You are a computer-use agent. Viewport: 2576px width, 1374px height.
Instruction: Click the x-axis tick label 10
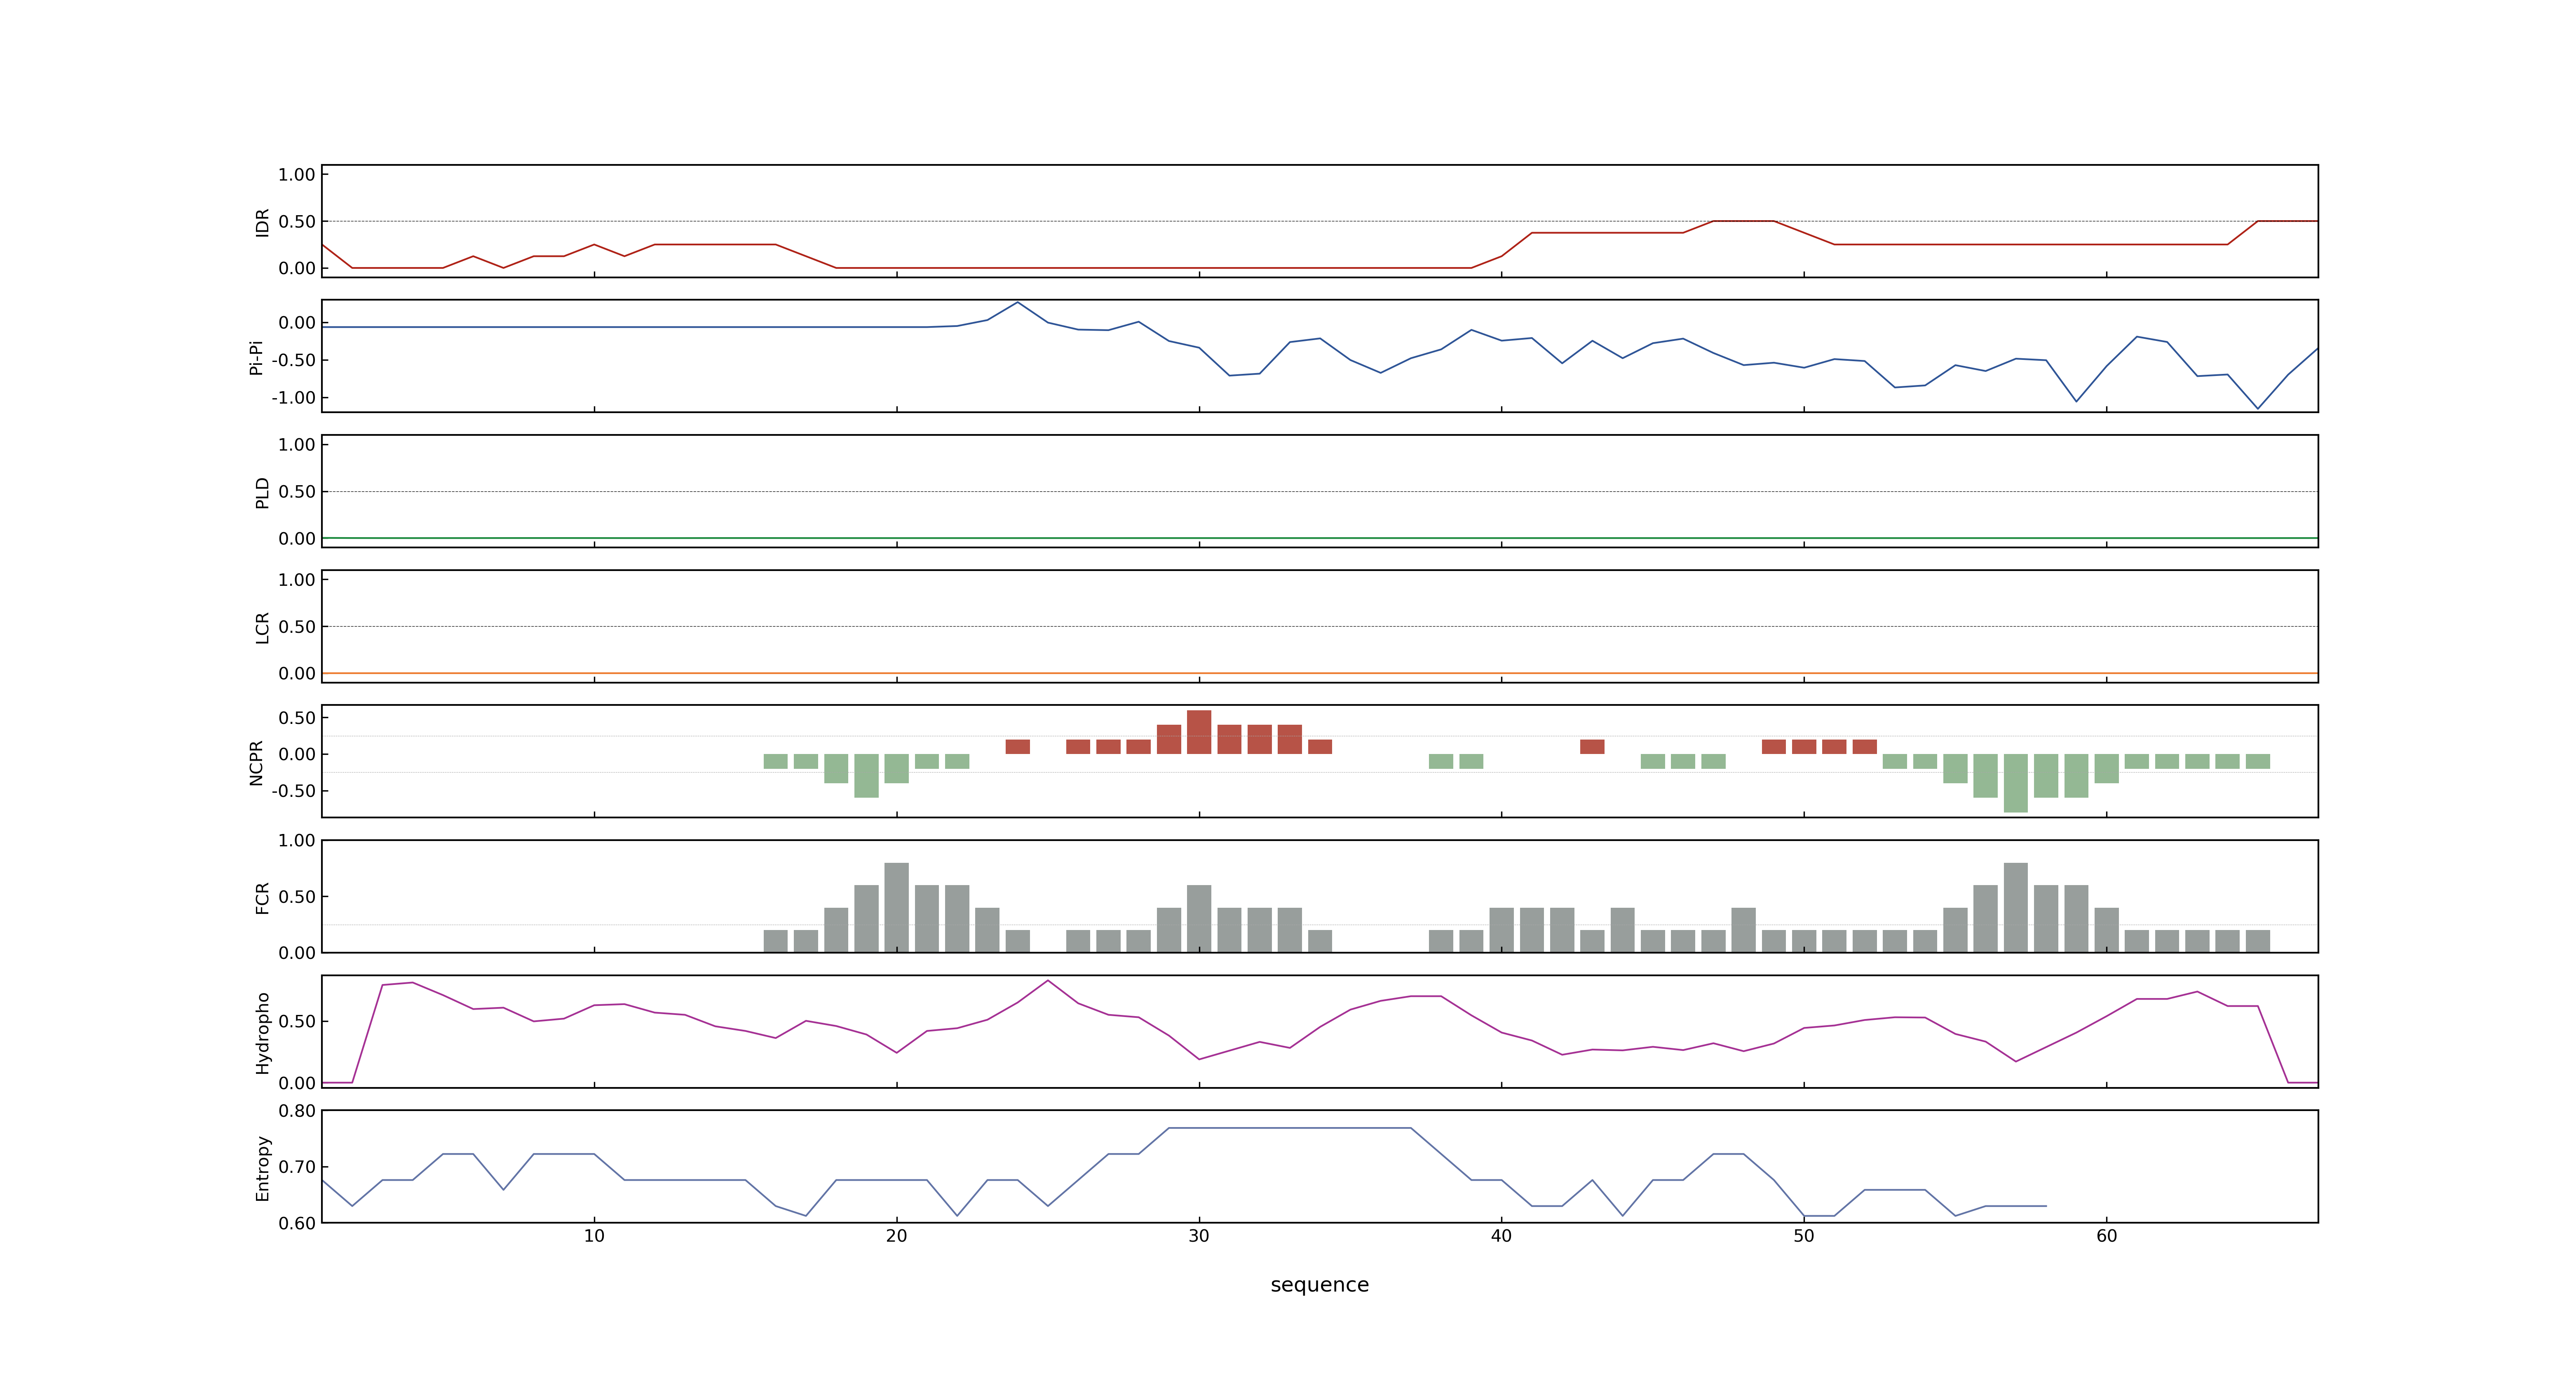coord(594,1236)
